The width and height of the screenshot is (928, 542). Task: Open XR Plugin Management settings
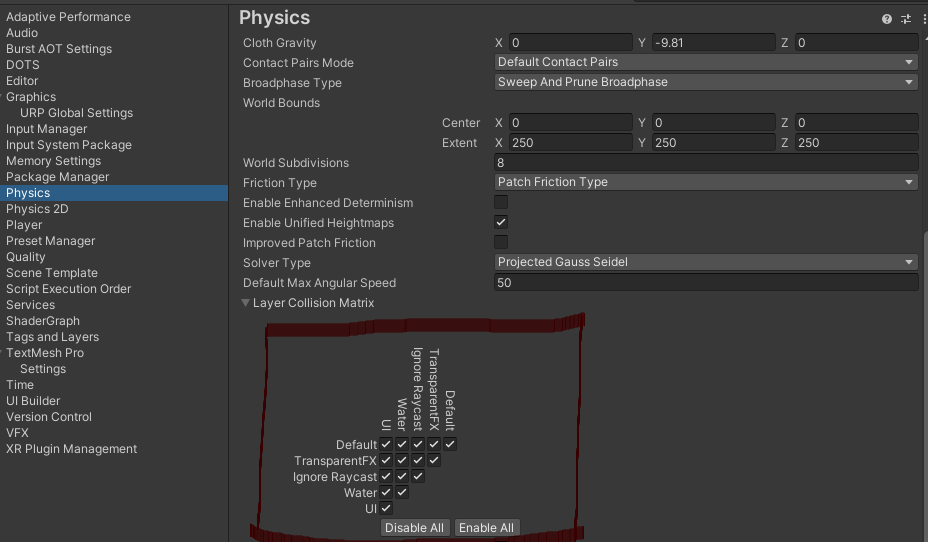[x=71, y=448]
